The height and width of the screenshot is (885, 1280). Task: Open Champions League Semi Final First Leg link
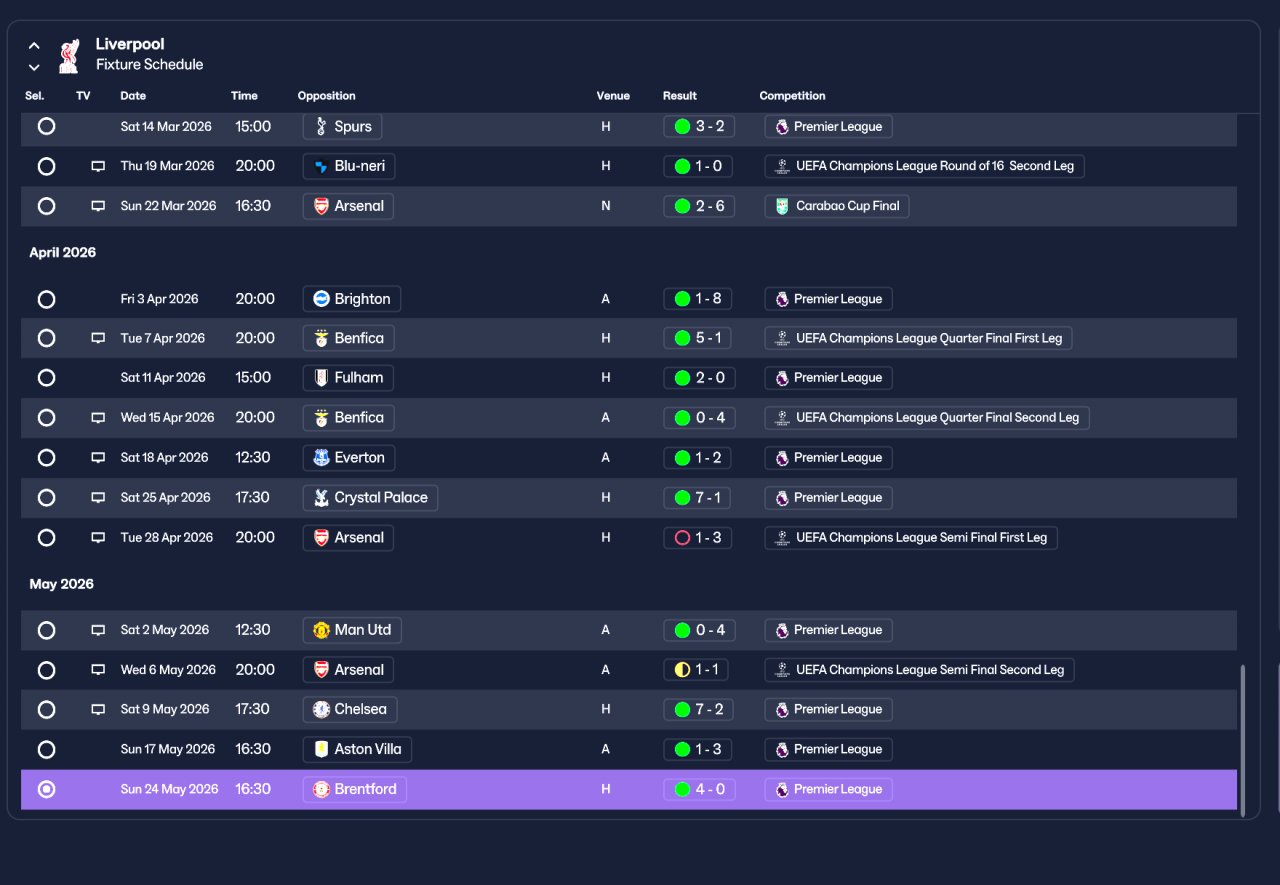click(x=911, y=538)
